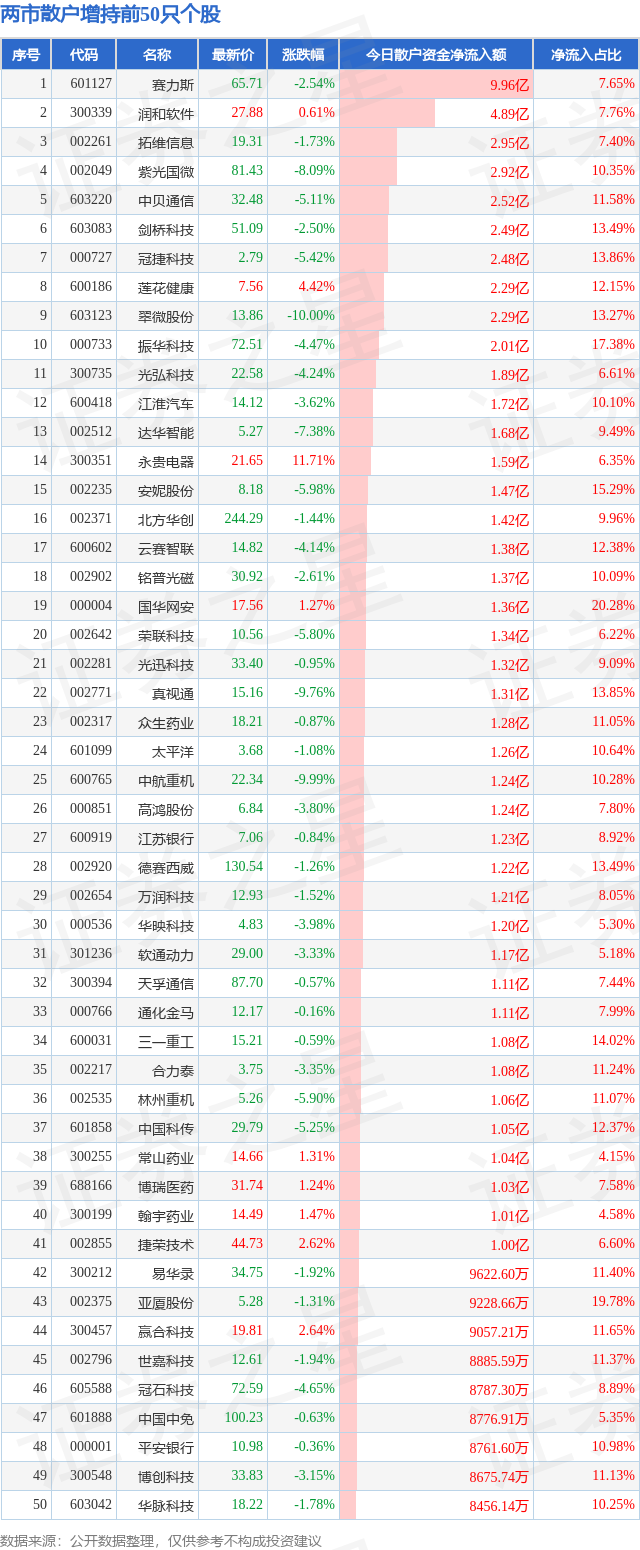Select stock name 平安银行
The image size is (640, 1550).
(166, 1447)
